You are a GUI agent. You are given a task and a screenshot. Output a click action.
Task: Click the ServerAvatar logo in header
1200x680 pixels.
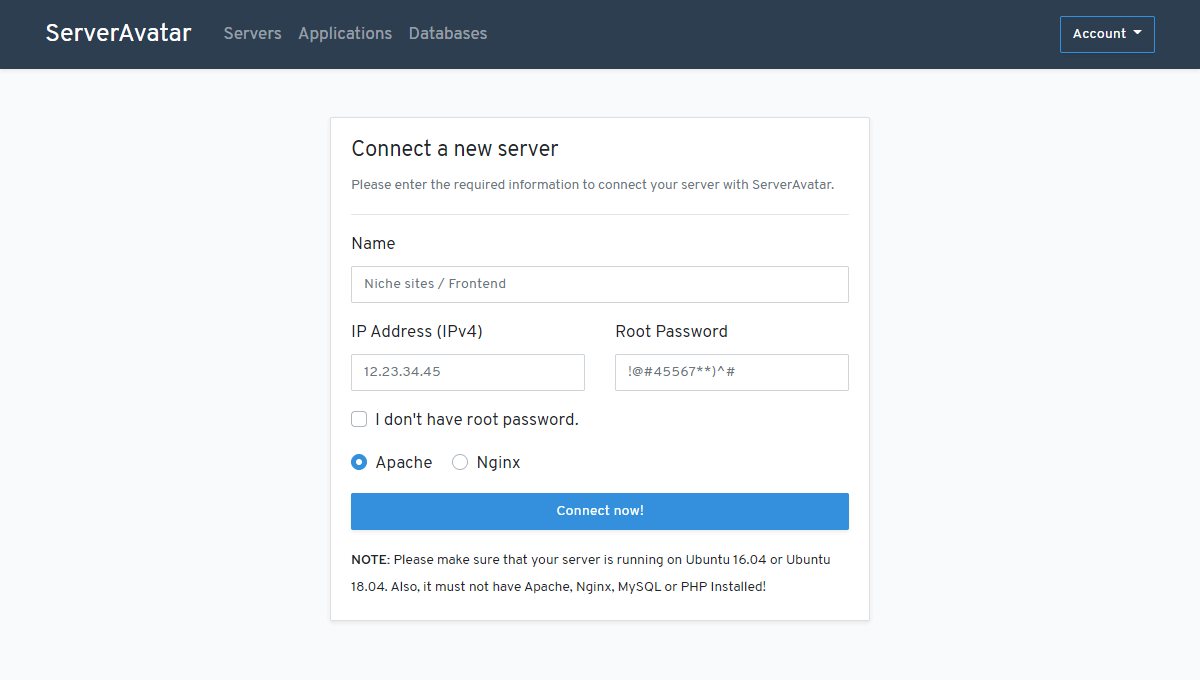click(118, 33)
